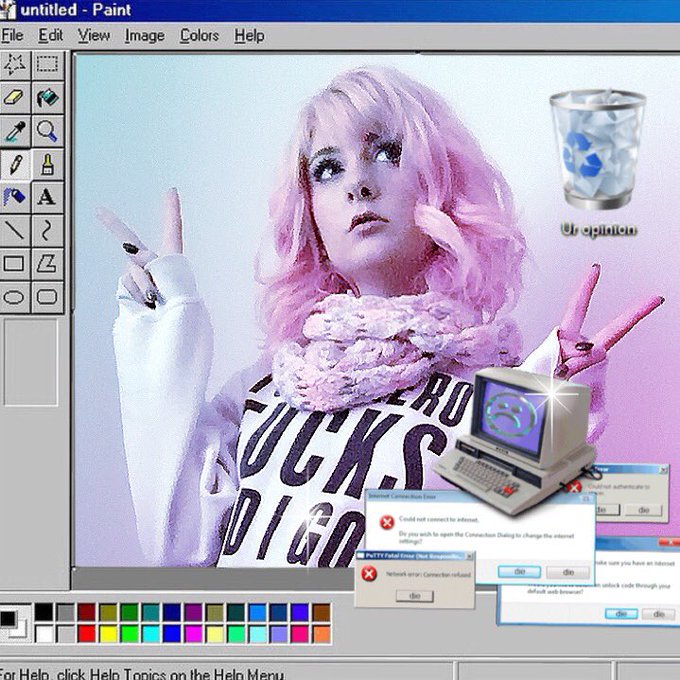Click the gray die button in Internet Connection Error dialog

[x=568, y=572]
